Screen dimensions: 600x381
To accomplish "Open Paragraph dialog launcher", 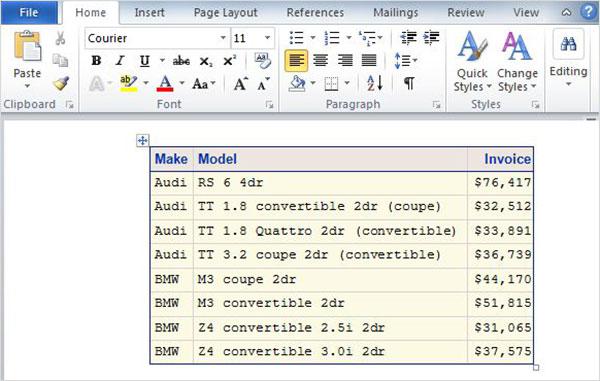I will coord(436,104).
